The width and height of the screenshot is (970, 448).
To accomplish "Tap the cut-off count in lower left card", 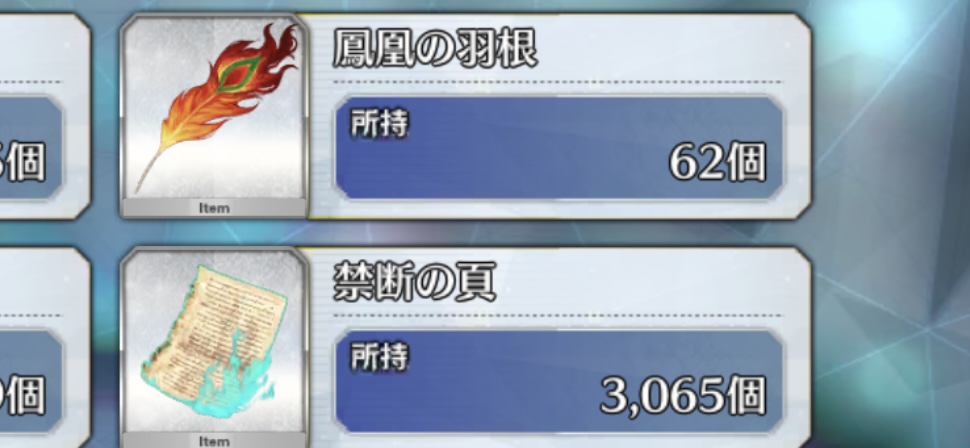I will tap(23, 396).
